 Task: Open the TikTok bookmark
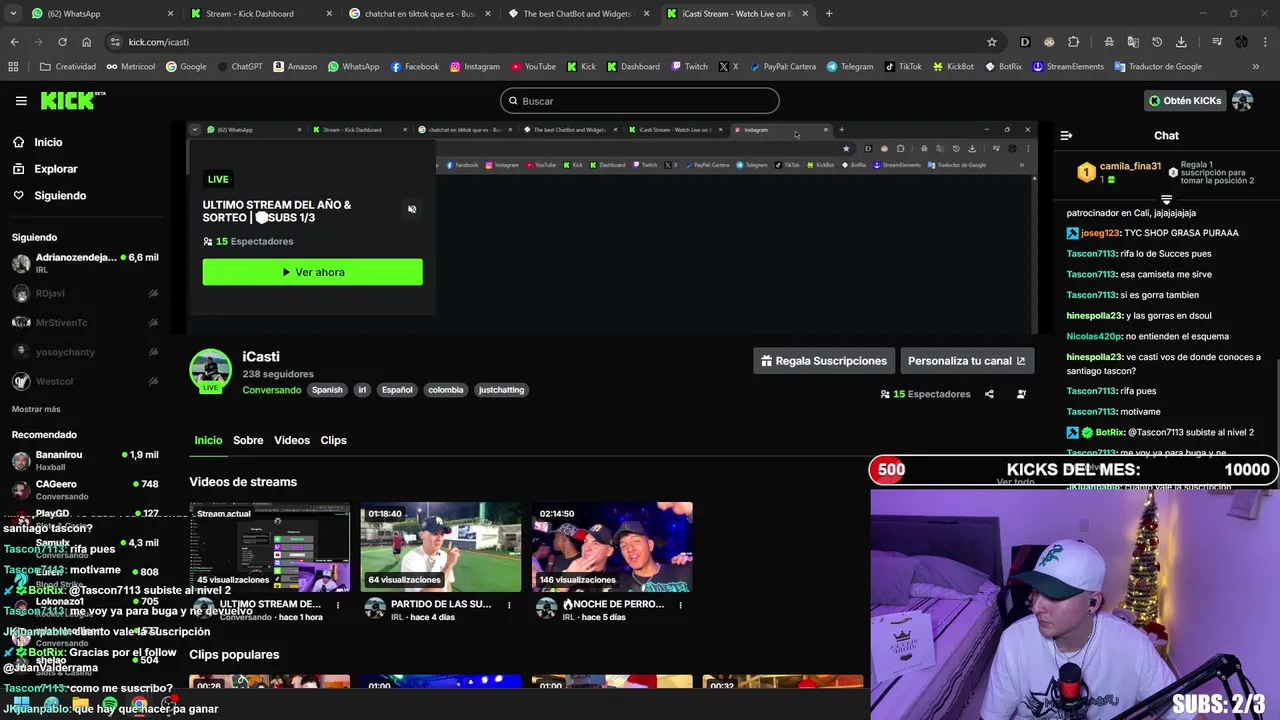[x=903, y=67]
